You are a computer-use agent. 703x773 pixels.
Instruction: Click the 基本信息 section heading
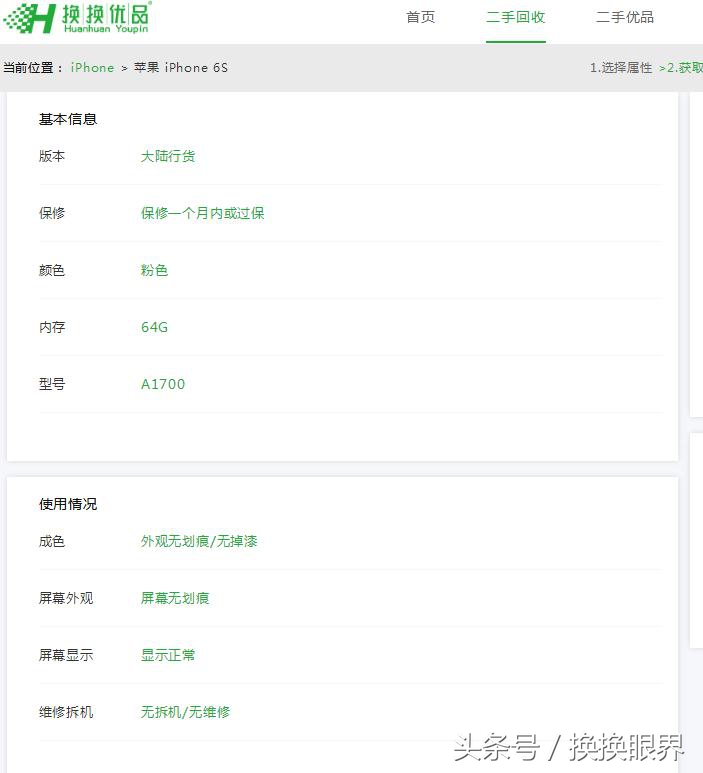pyautogui.click(x=68, y=119)
